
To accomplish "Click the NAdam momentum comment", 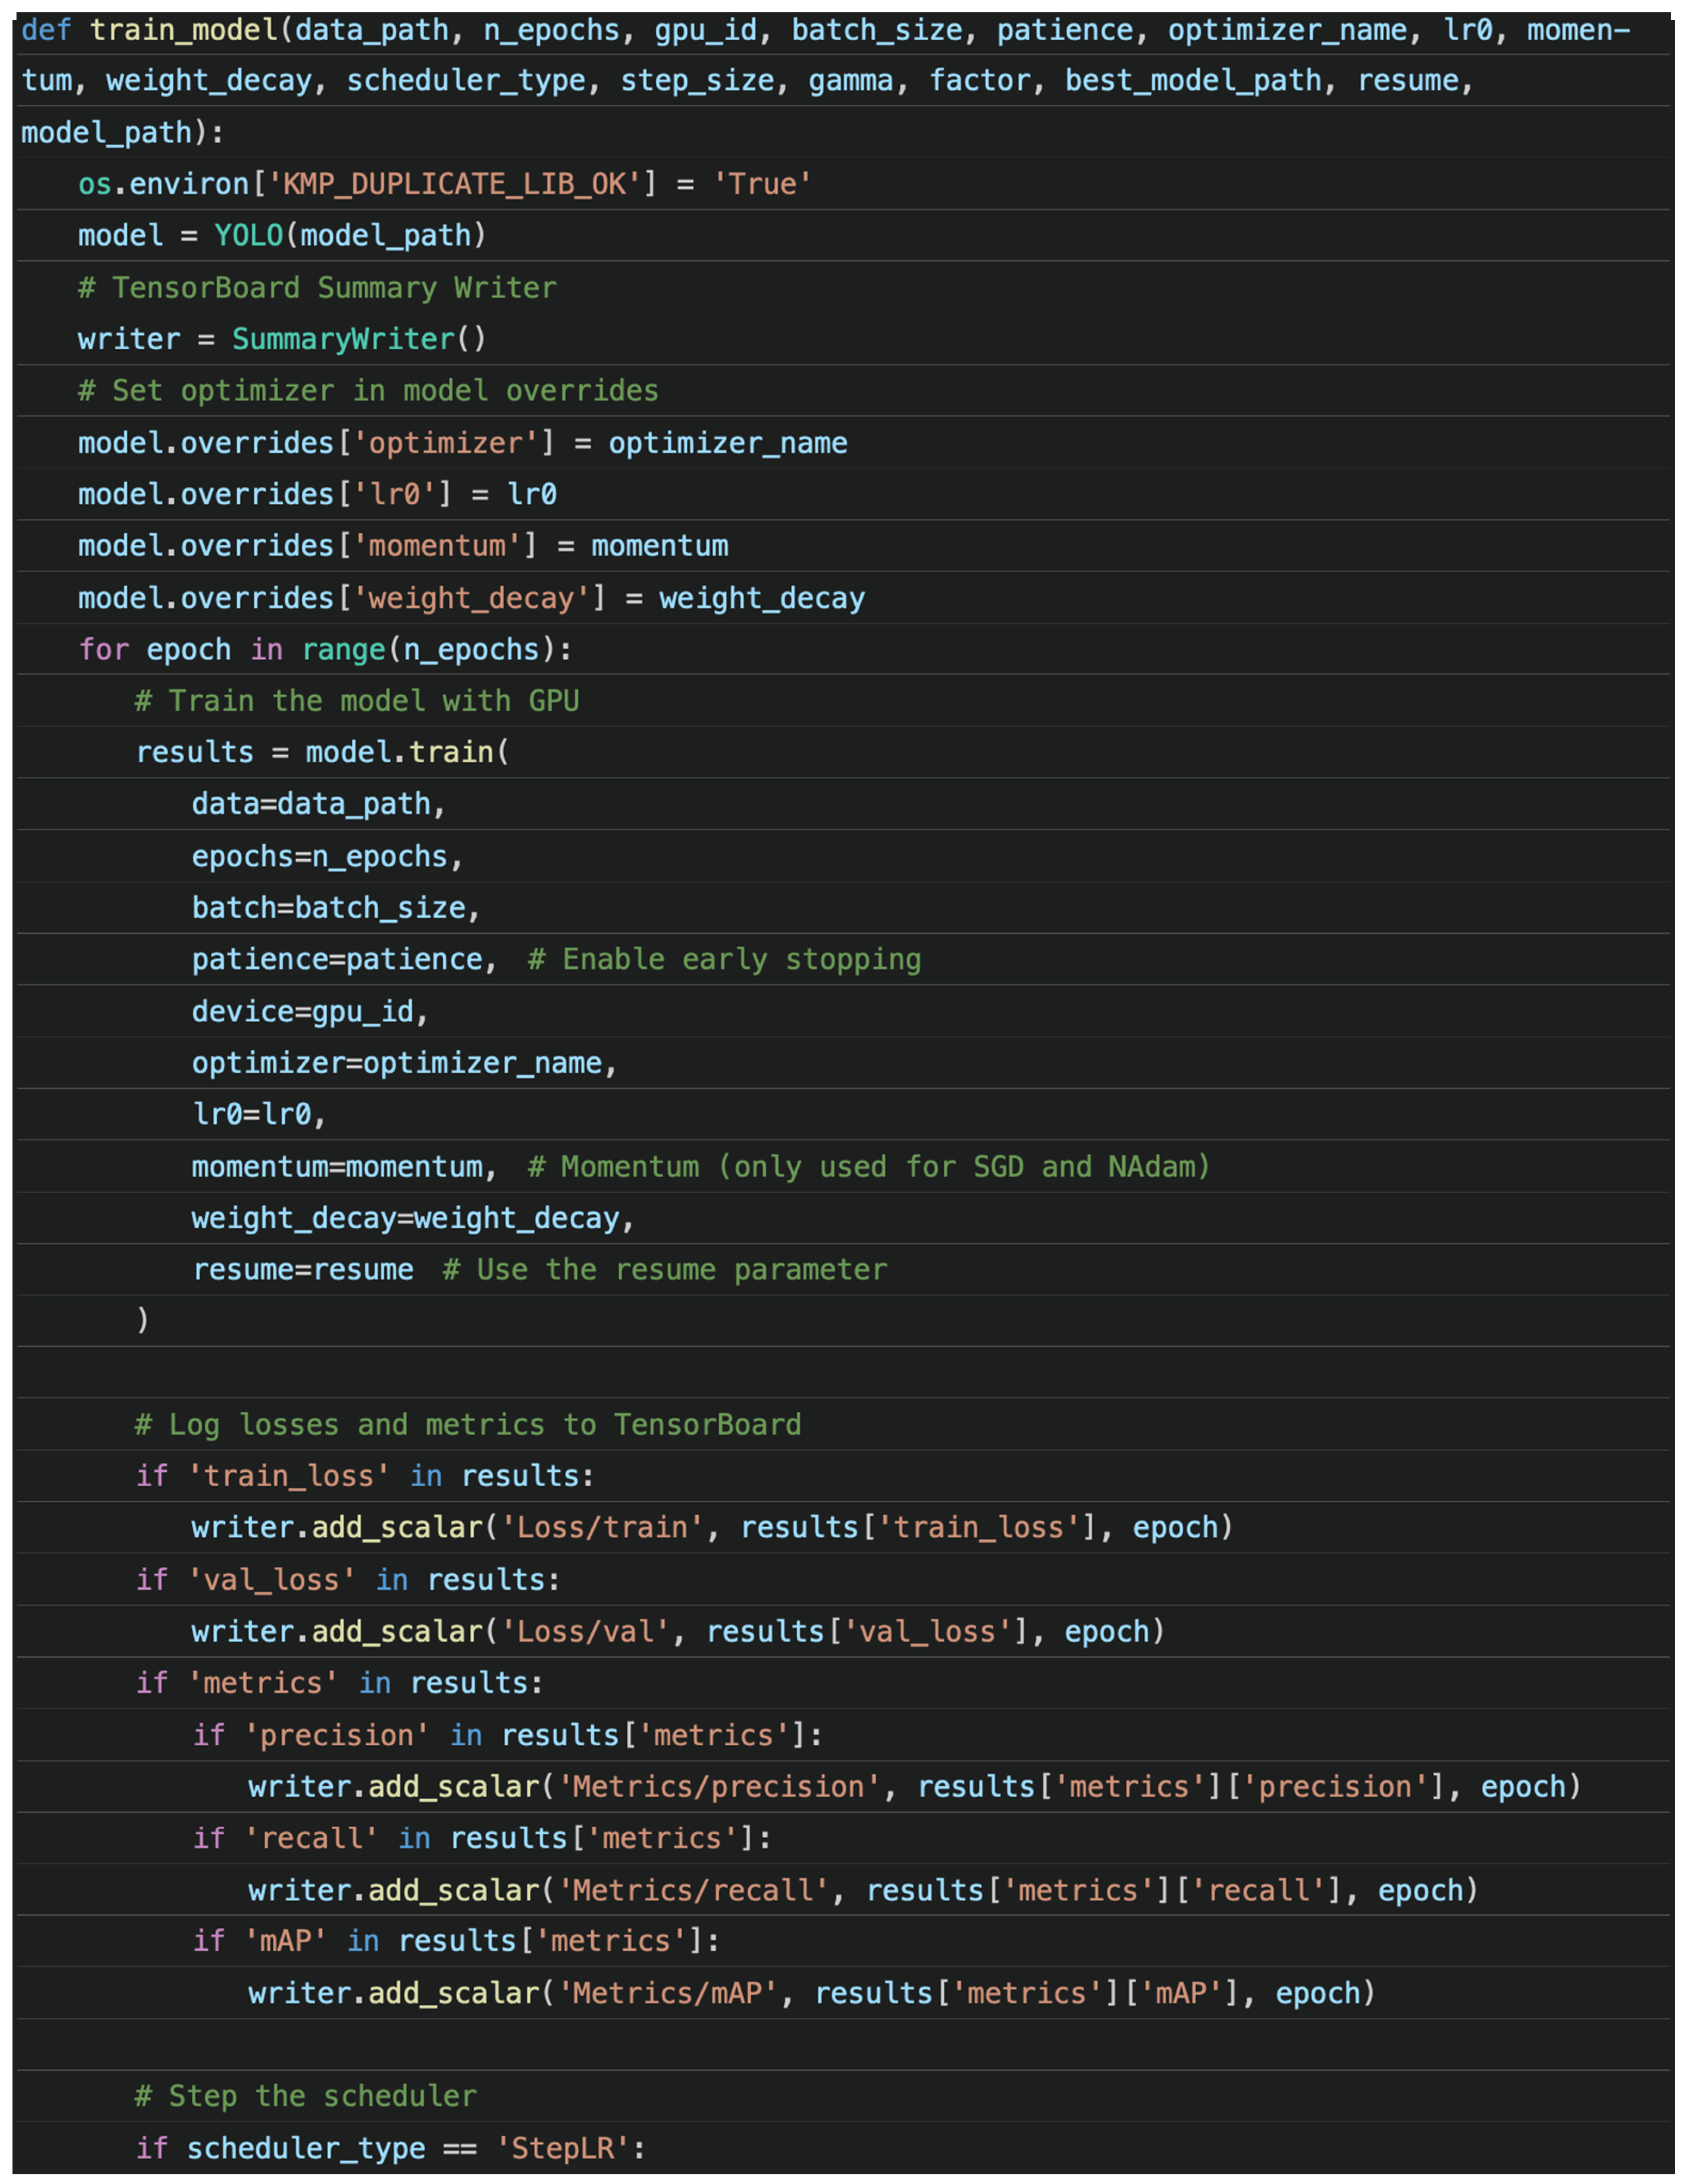I will (x=868, y=1167).
